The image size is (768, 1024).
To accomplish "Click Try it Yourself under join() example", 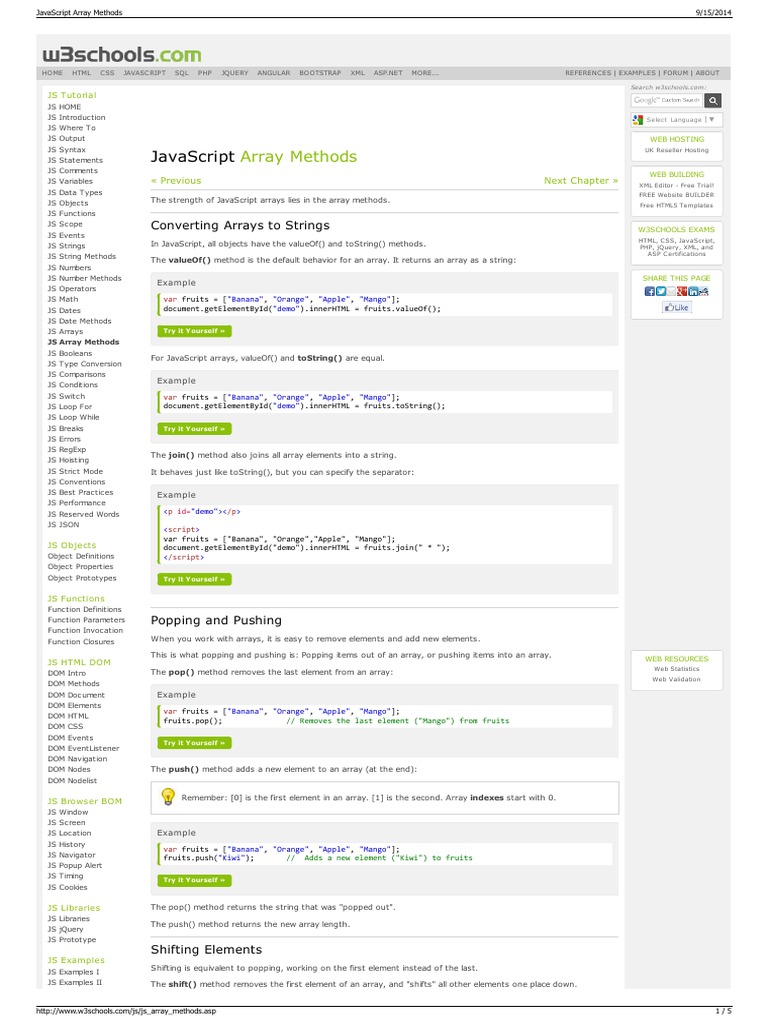I will [x=194, y=579].
